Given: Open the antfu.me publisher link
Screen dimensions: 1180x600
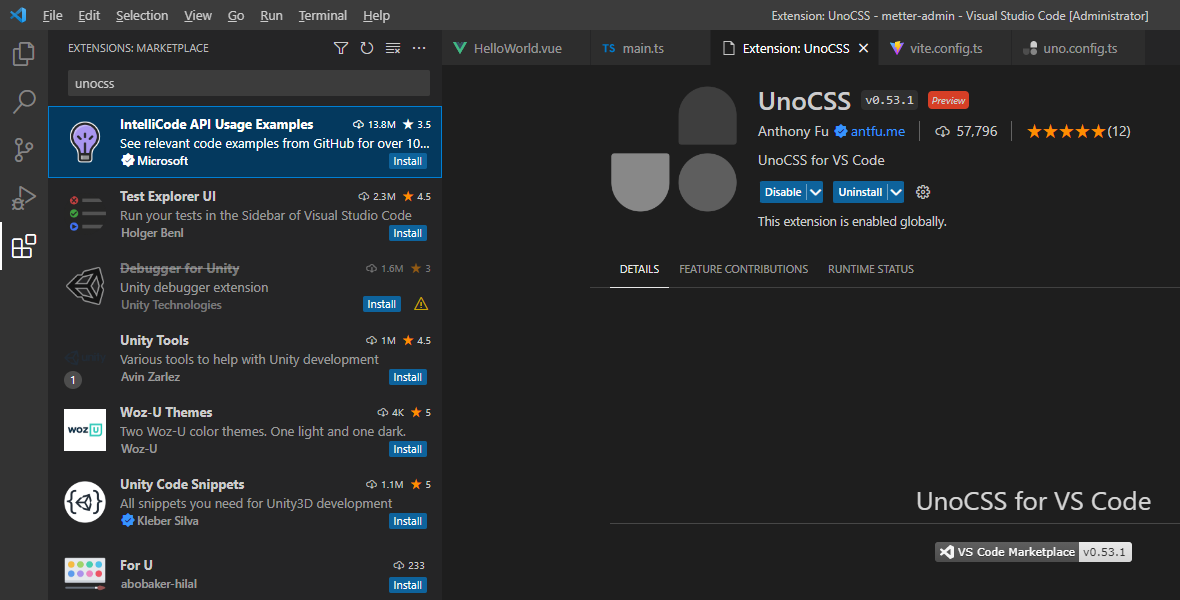Looking at the screenshot, I should [x=877, y=131].
